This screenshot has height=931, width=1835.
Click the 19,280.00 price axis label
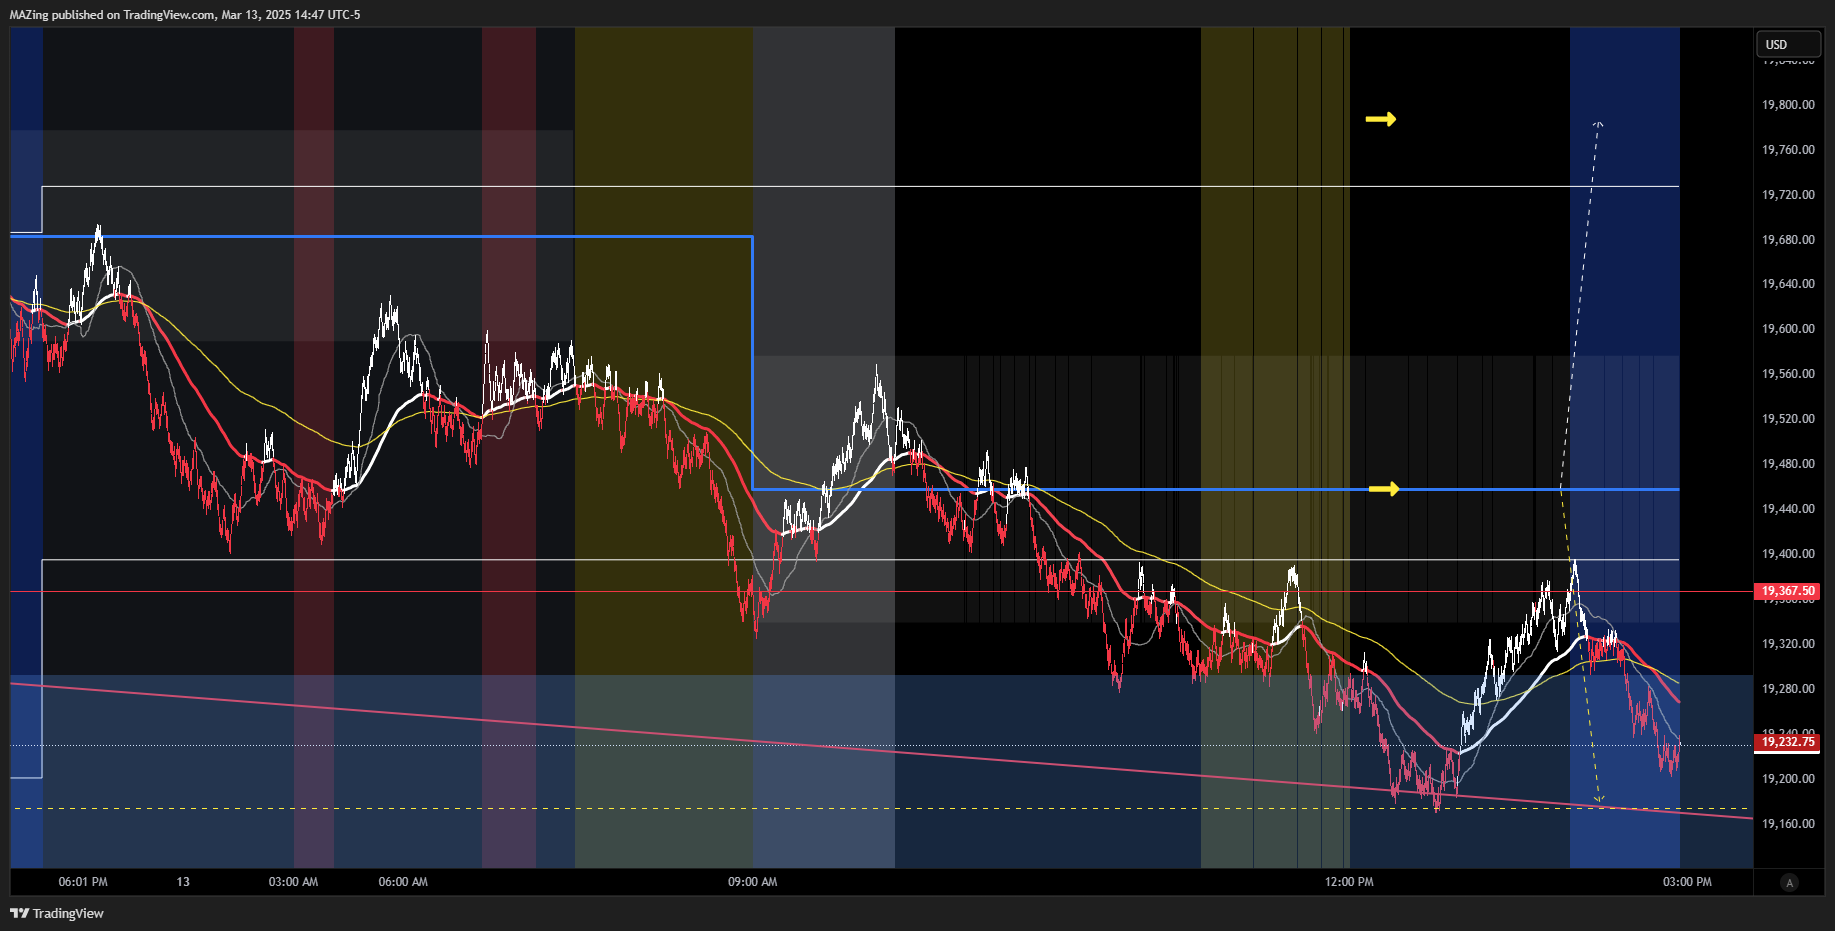pos(1788,689)
